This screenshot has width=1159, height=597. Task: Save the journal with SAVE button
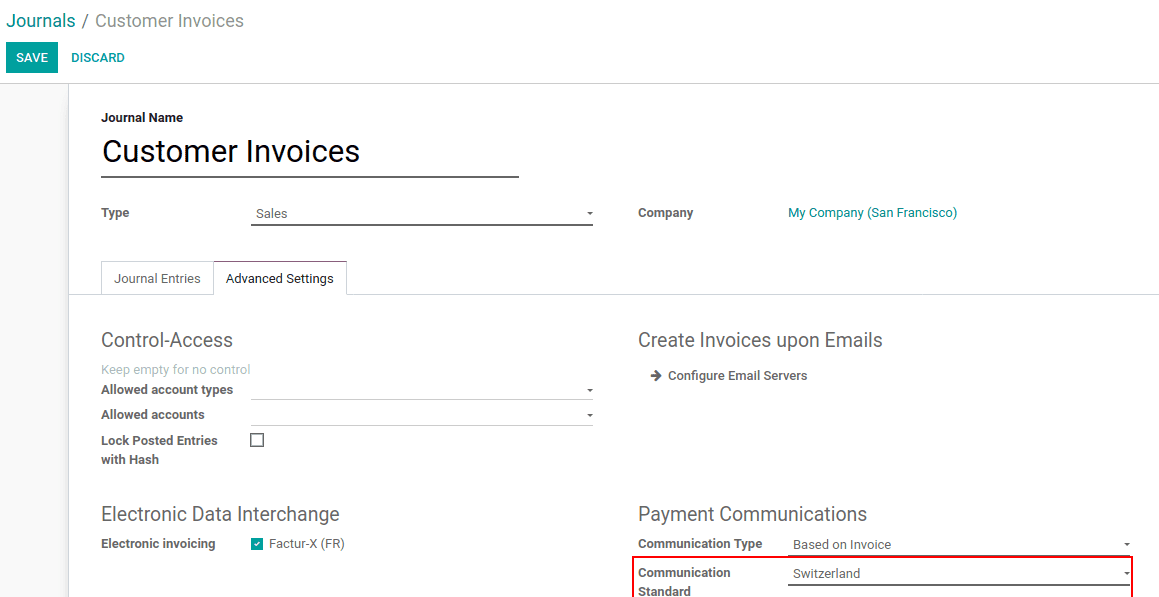pyautogui.click(x=32, y=58)
